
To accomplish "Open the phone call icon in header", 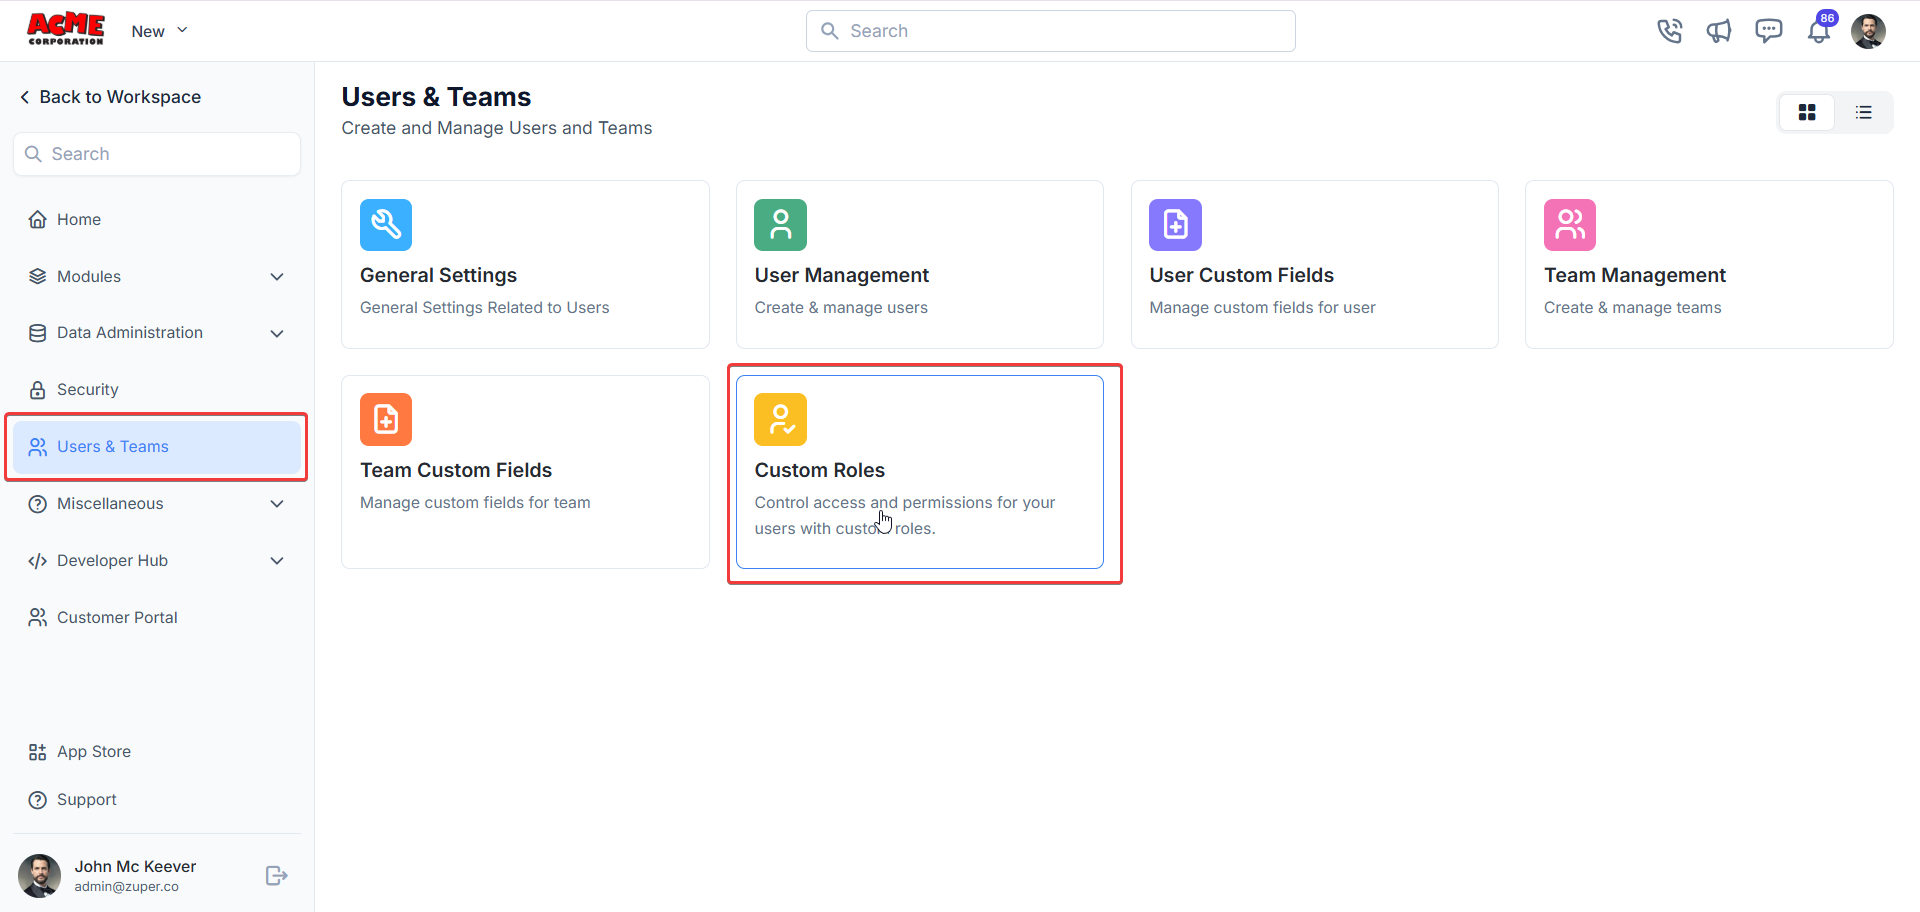I will point(1669,31).
